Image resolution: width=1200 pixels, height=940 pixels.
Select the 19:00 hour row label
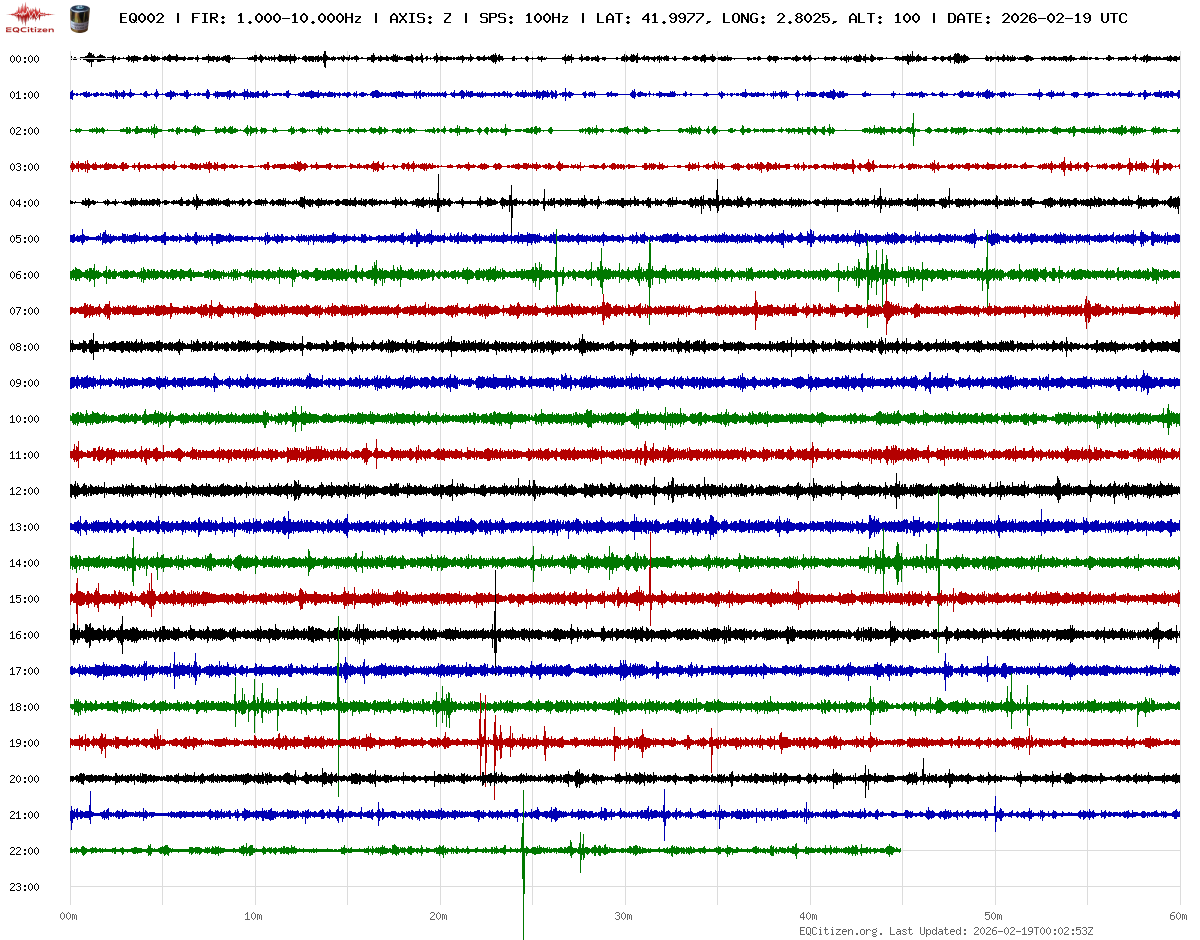point(24,743)
